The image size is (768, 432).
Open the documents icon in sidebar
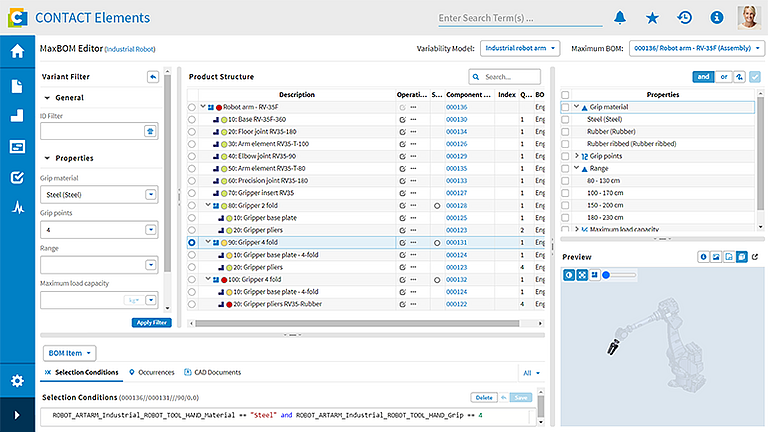(17, 86)
